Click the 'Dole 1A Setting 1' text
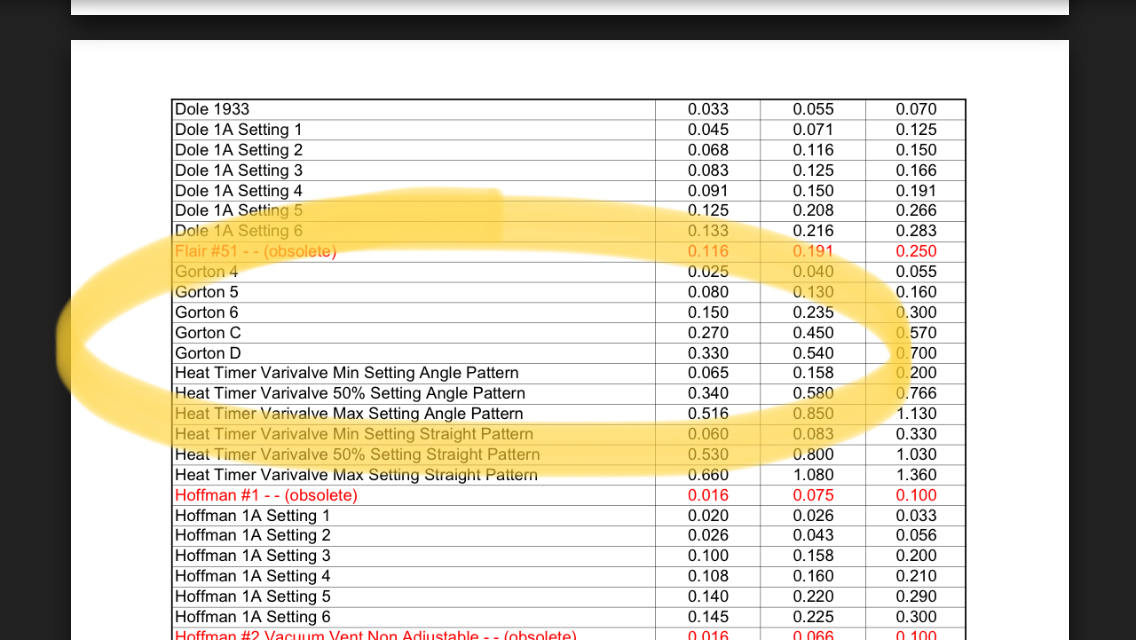The width and height of the screenshot is (1136, 640). 238,130
